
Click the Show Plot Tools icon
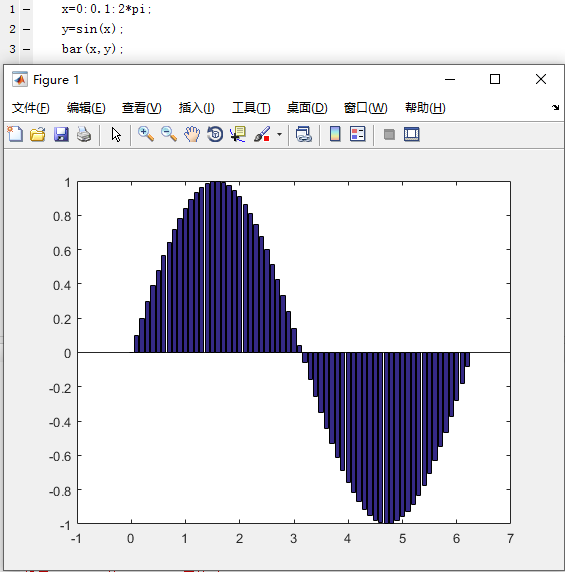[x=412, y=134]
